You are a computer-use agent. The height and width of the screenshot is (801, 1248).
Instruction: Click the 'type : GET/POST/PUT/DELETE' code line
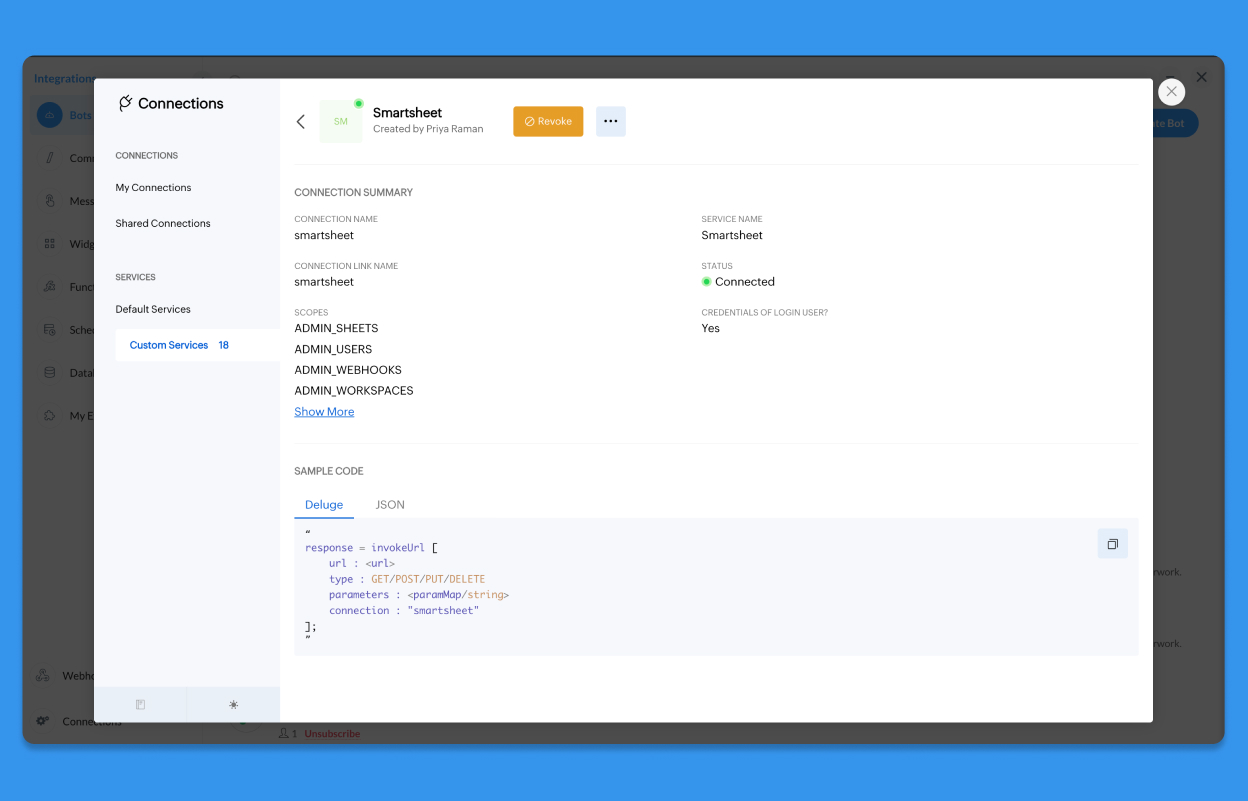pyautogui.click(x=407, y=580)
